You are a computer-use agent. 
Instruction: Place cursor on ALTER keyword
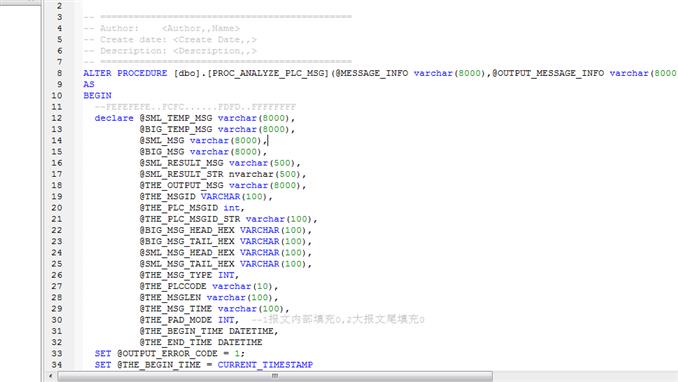pos(97,73)
